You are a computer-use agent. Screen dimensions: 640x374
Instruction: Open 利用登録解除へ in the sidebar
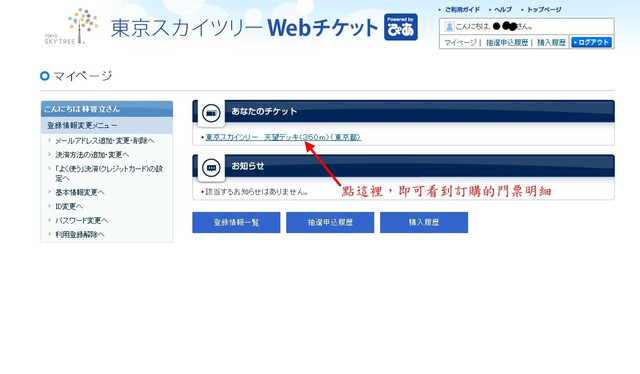coord(80,234)
